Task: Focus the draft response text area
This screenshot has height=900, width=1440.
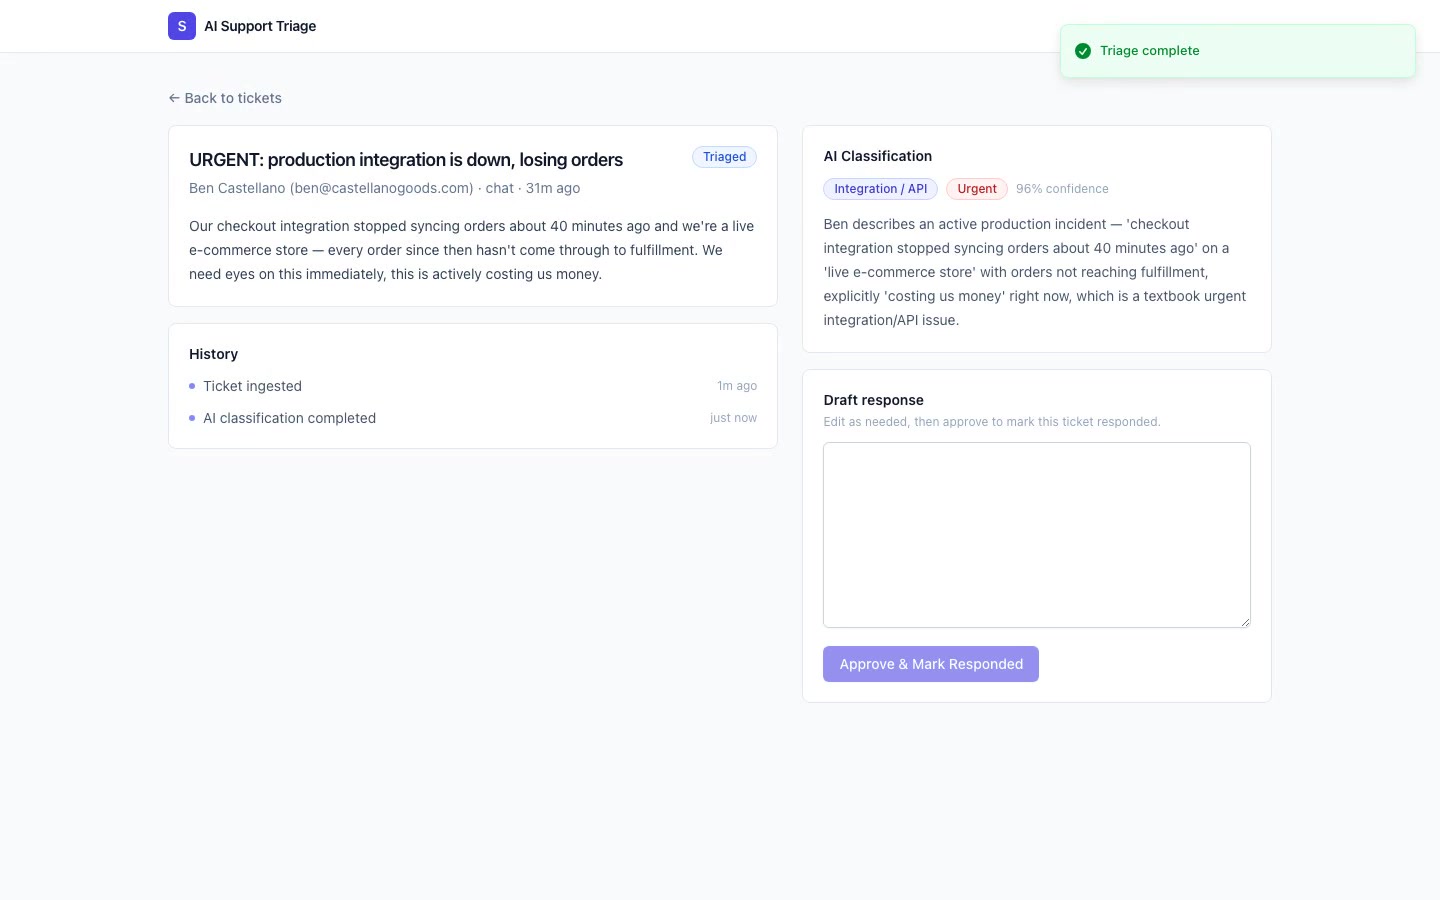Action: pyautogui.click(x=1037, y=535)
